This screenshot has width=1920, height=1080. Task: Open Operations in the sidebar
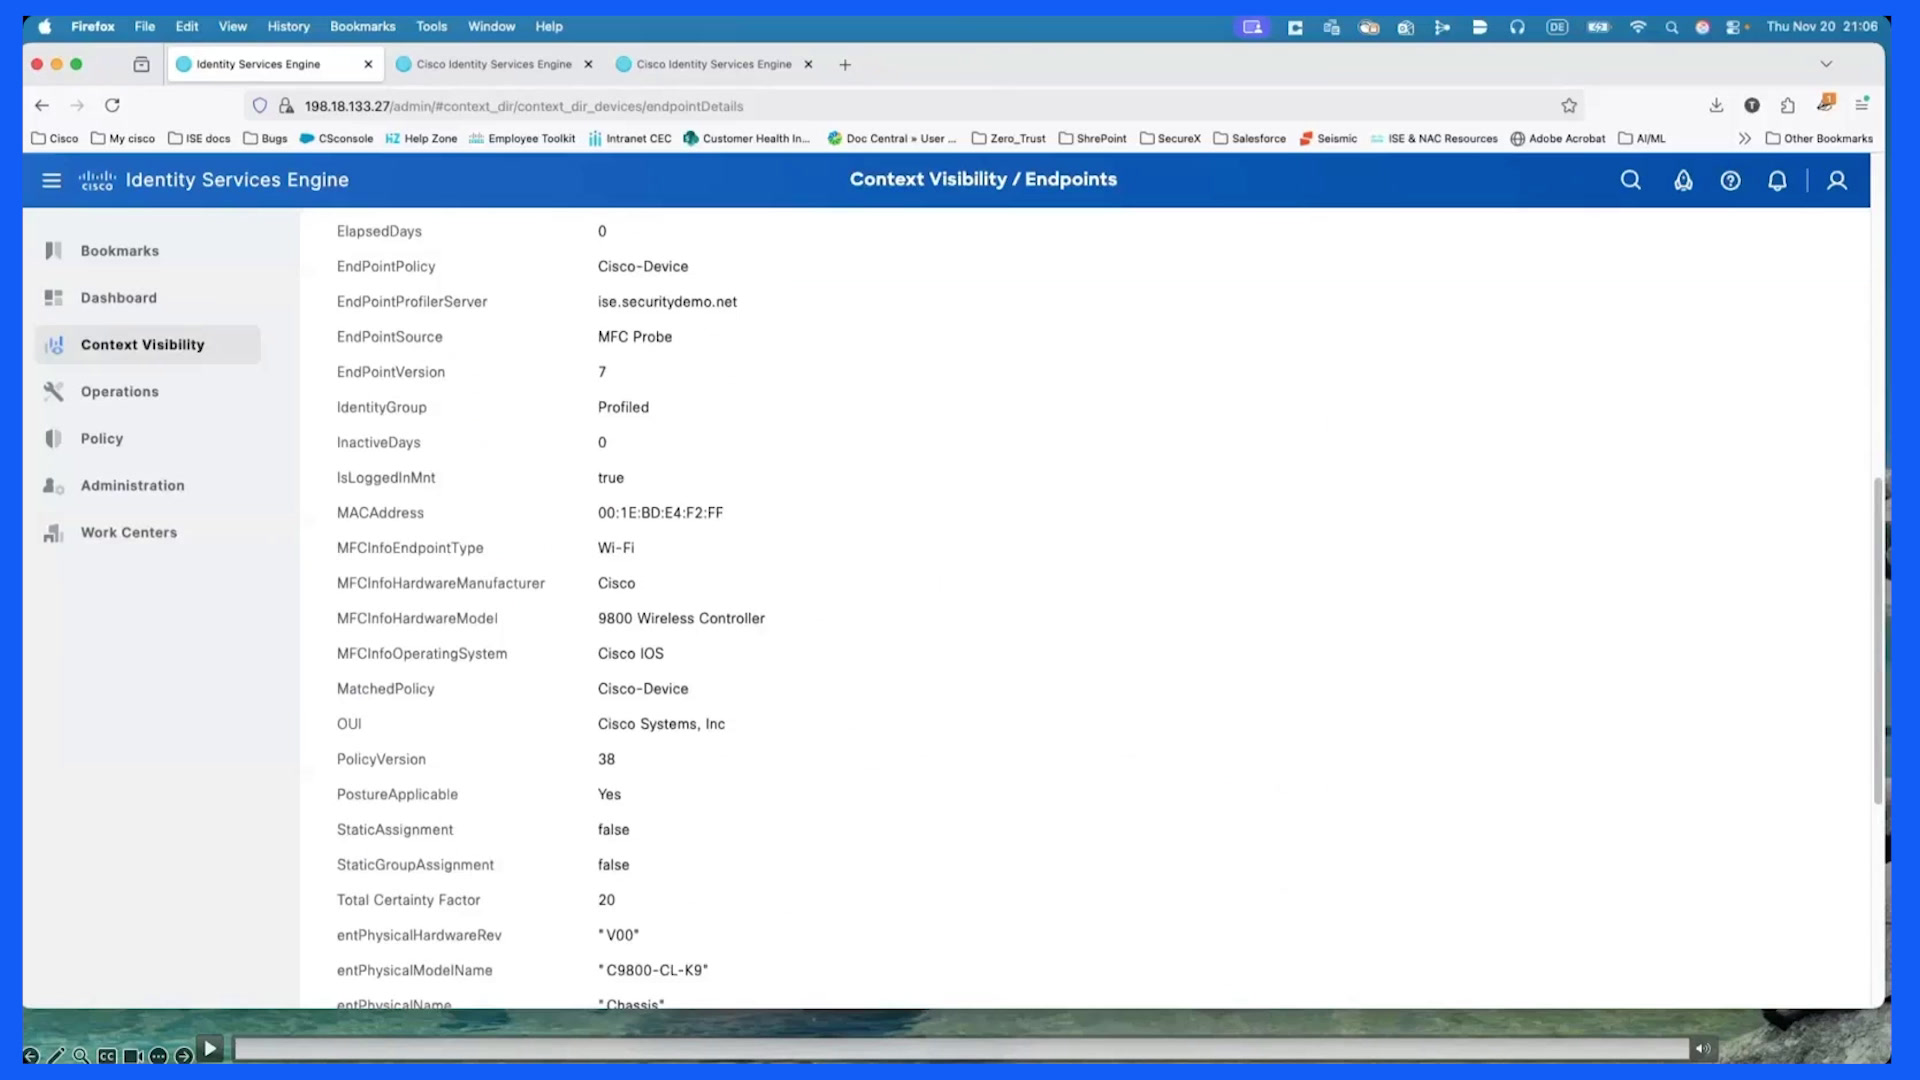click(148, 392)
